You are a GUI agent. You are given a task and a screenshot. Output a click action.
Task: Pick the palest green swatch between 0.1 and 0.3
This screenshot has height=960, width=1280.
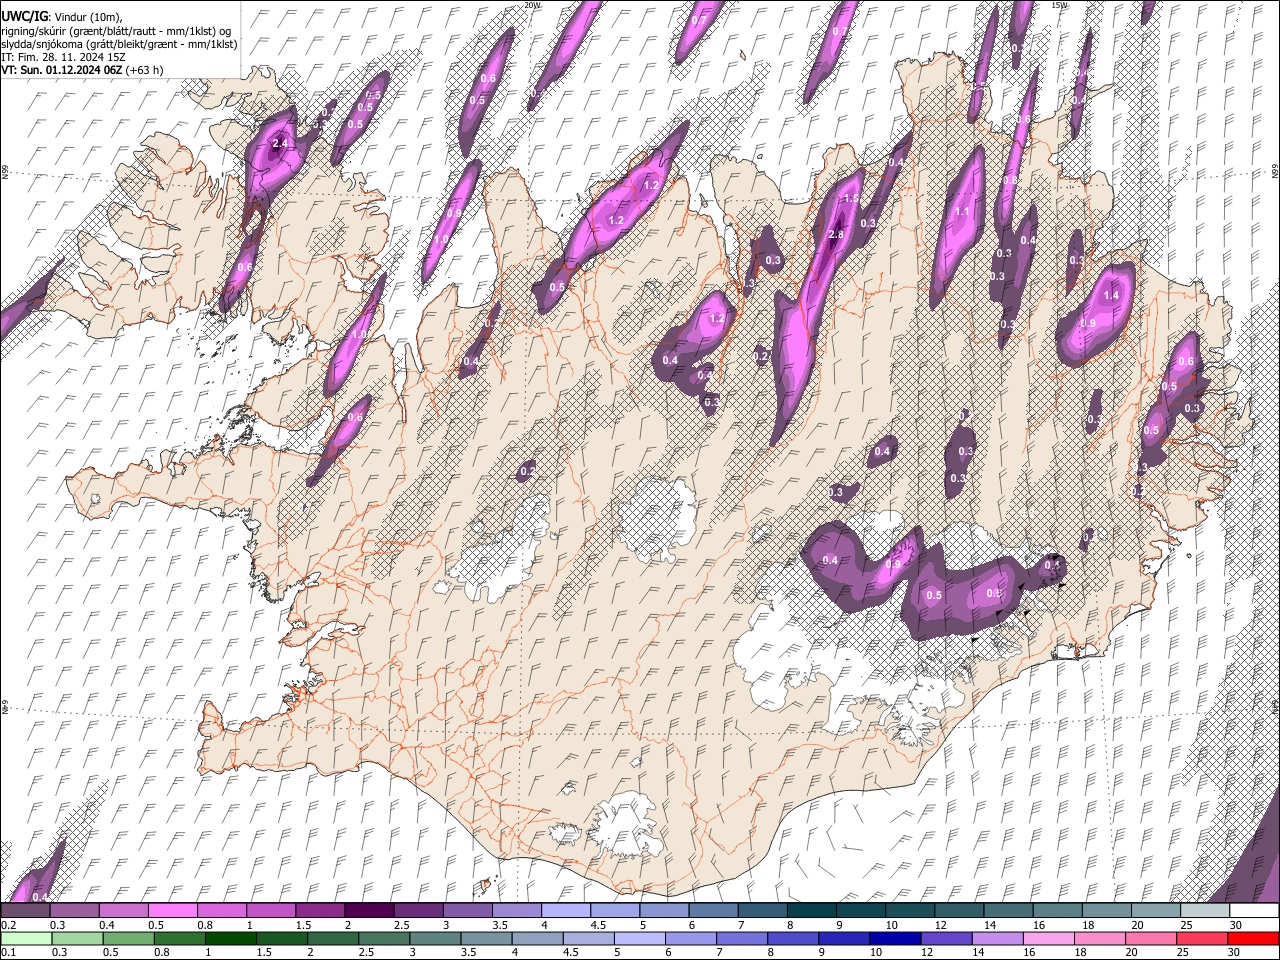[25, 939]
